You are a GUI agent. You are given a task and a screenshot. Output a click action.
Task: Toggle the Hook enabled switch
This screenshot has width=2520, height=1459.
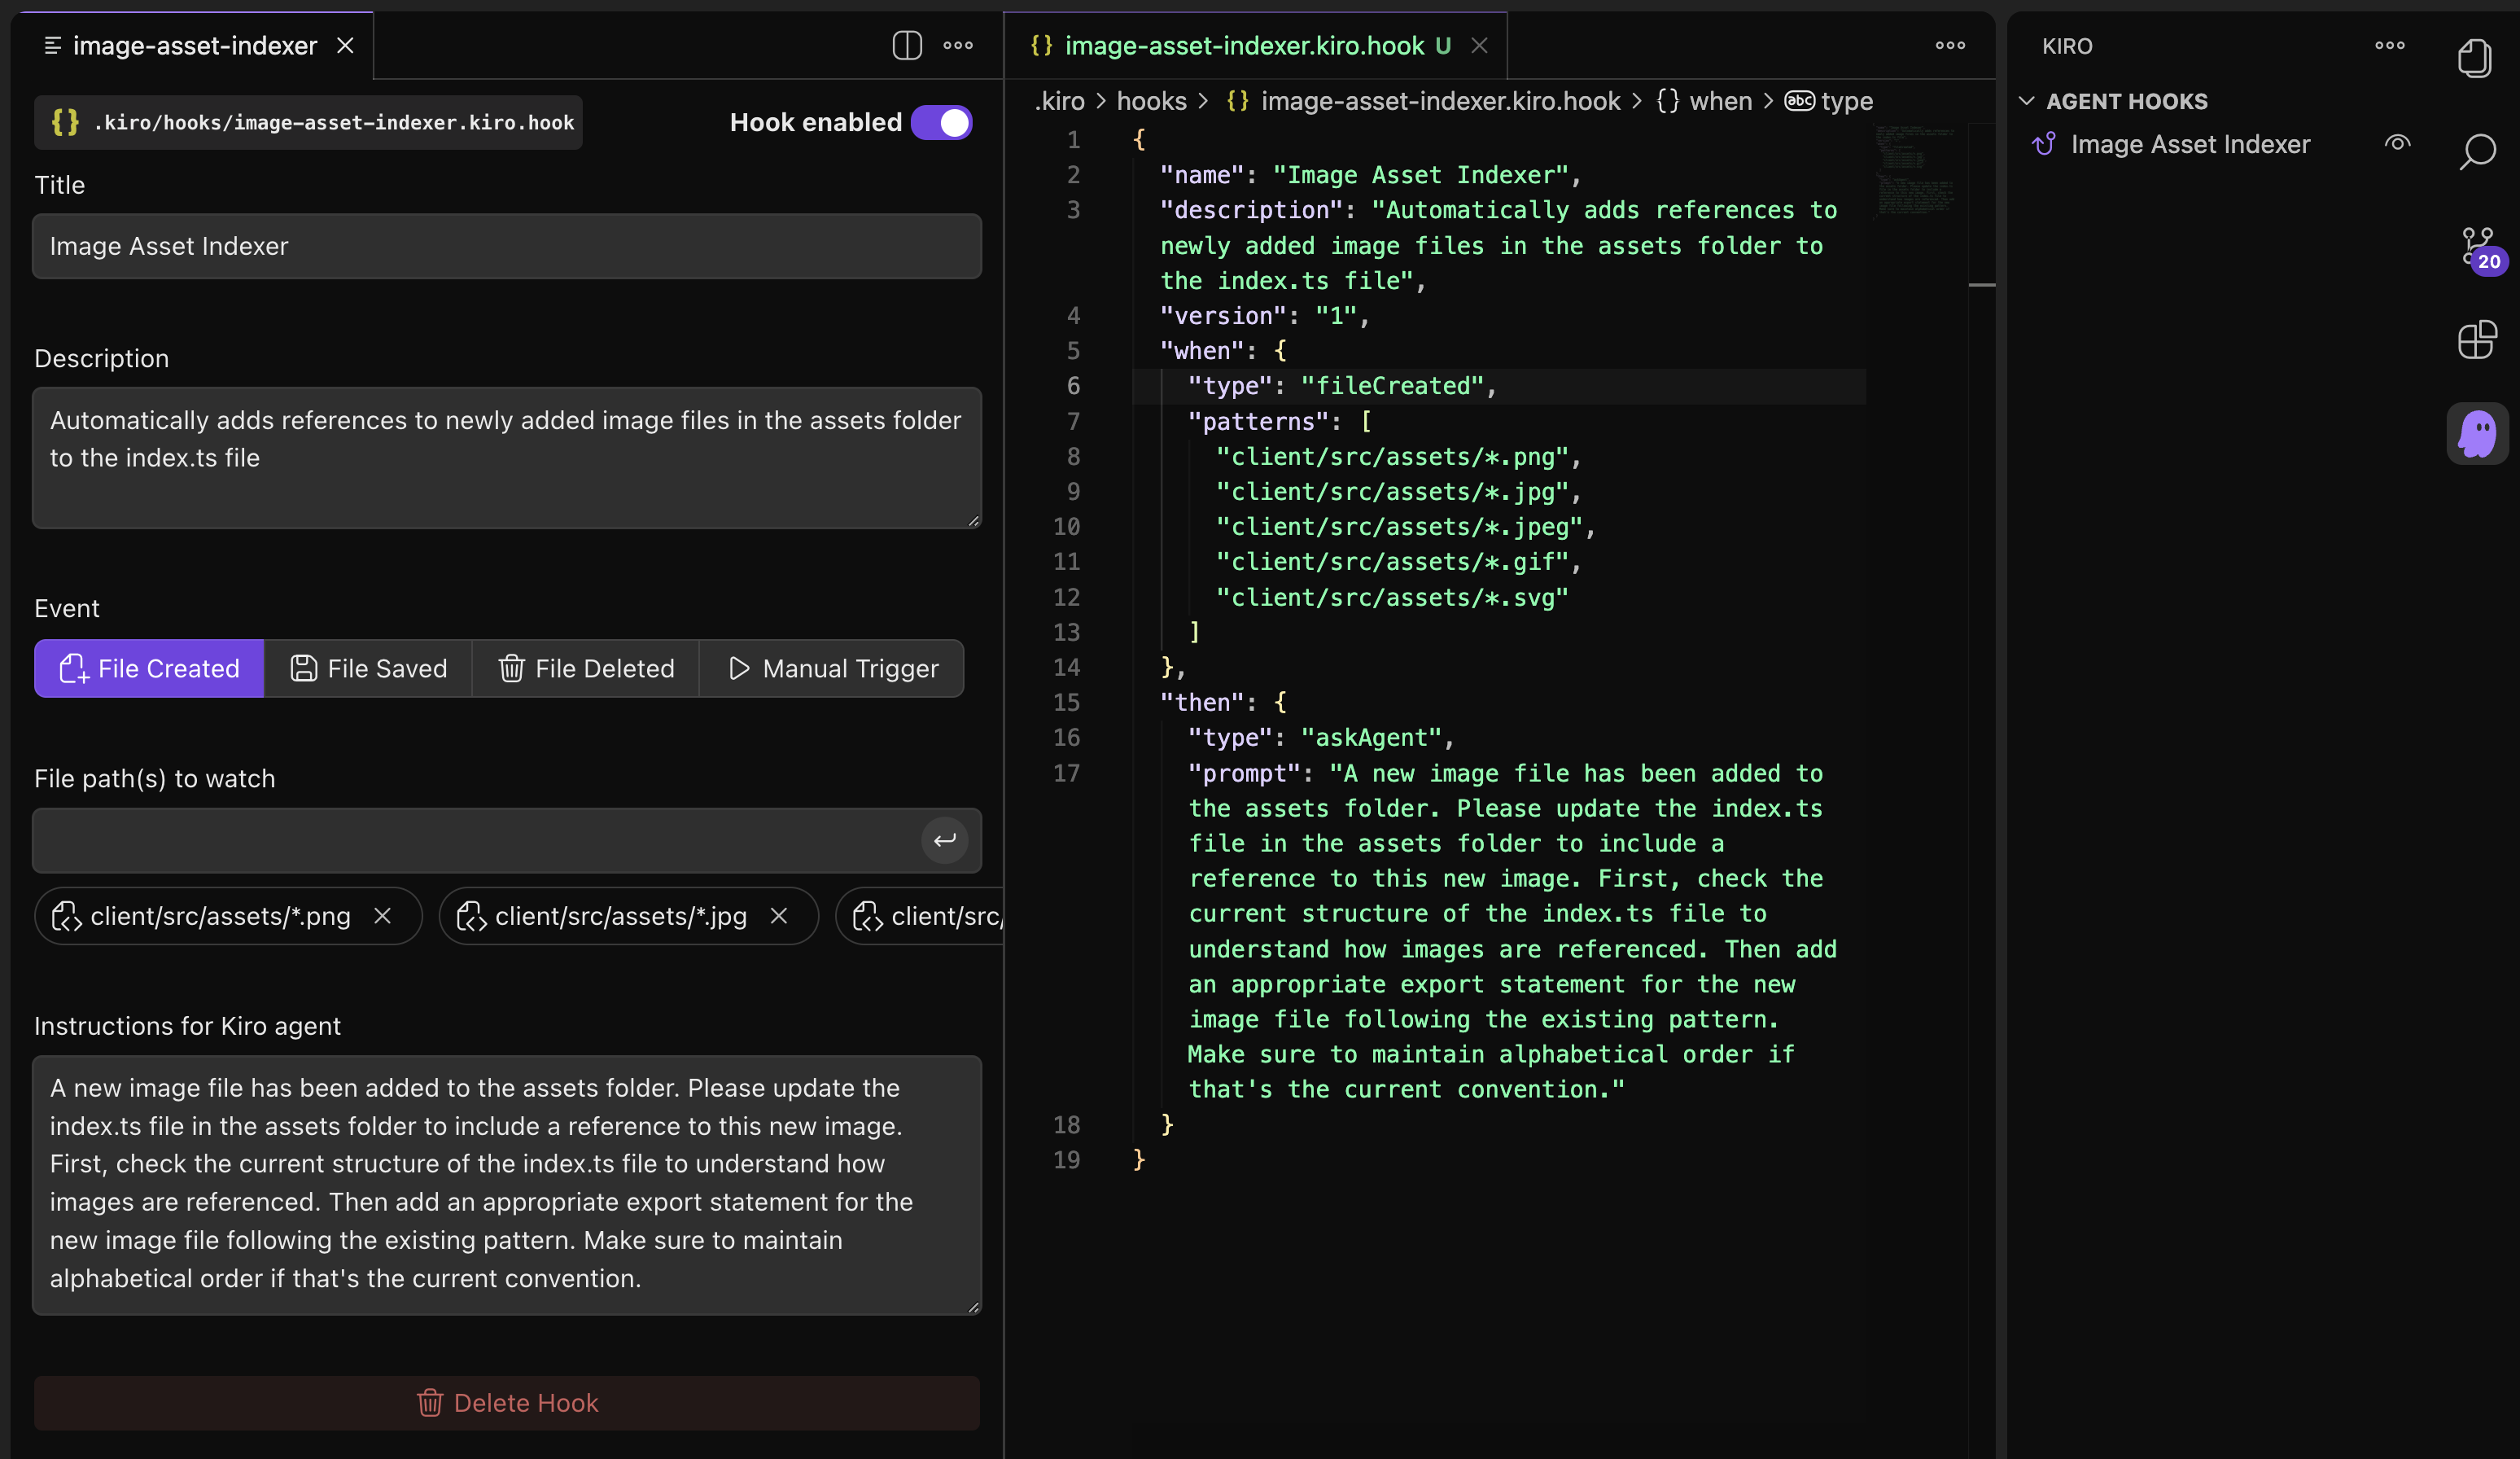point(942,122)
